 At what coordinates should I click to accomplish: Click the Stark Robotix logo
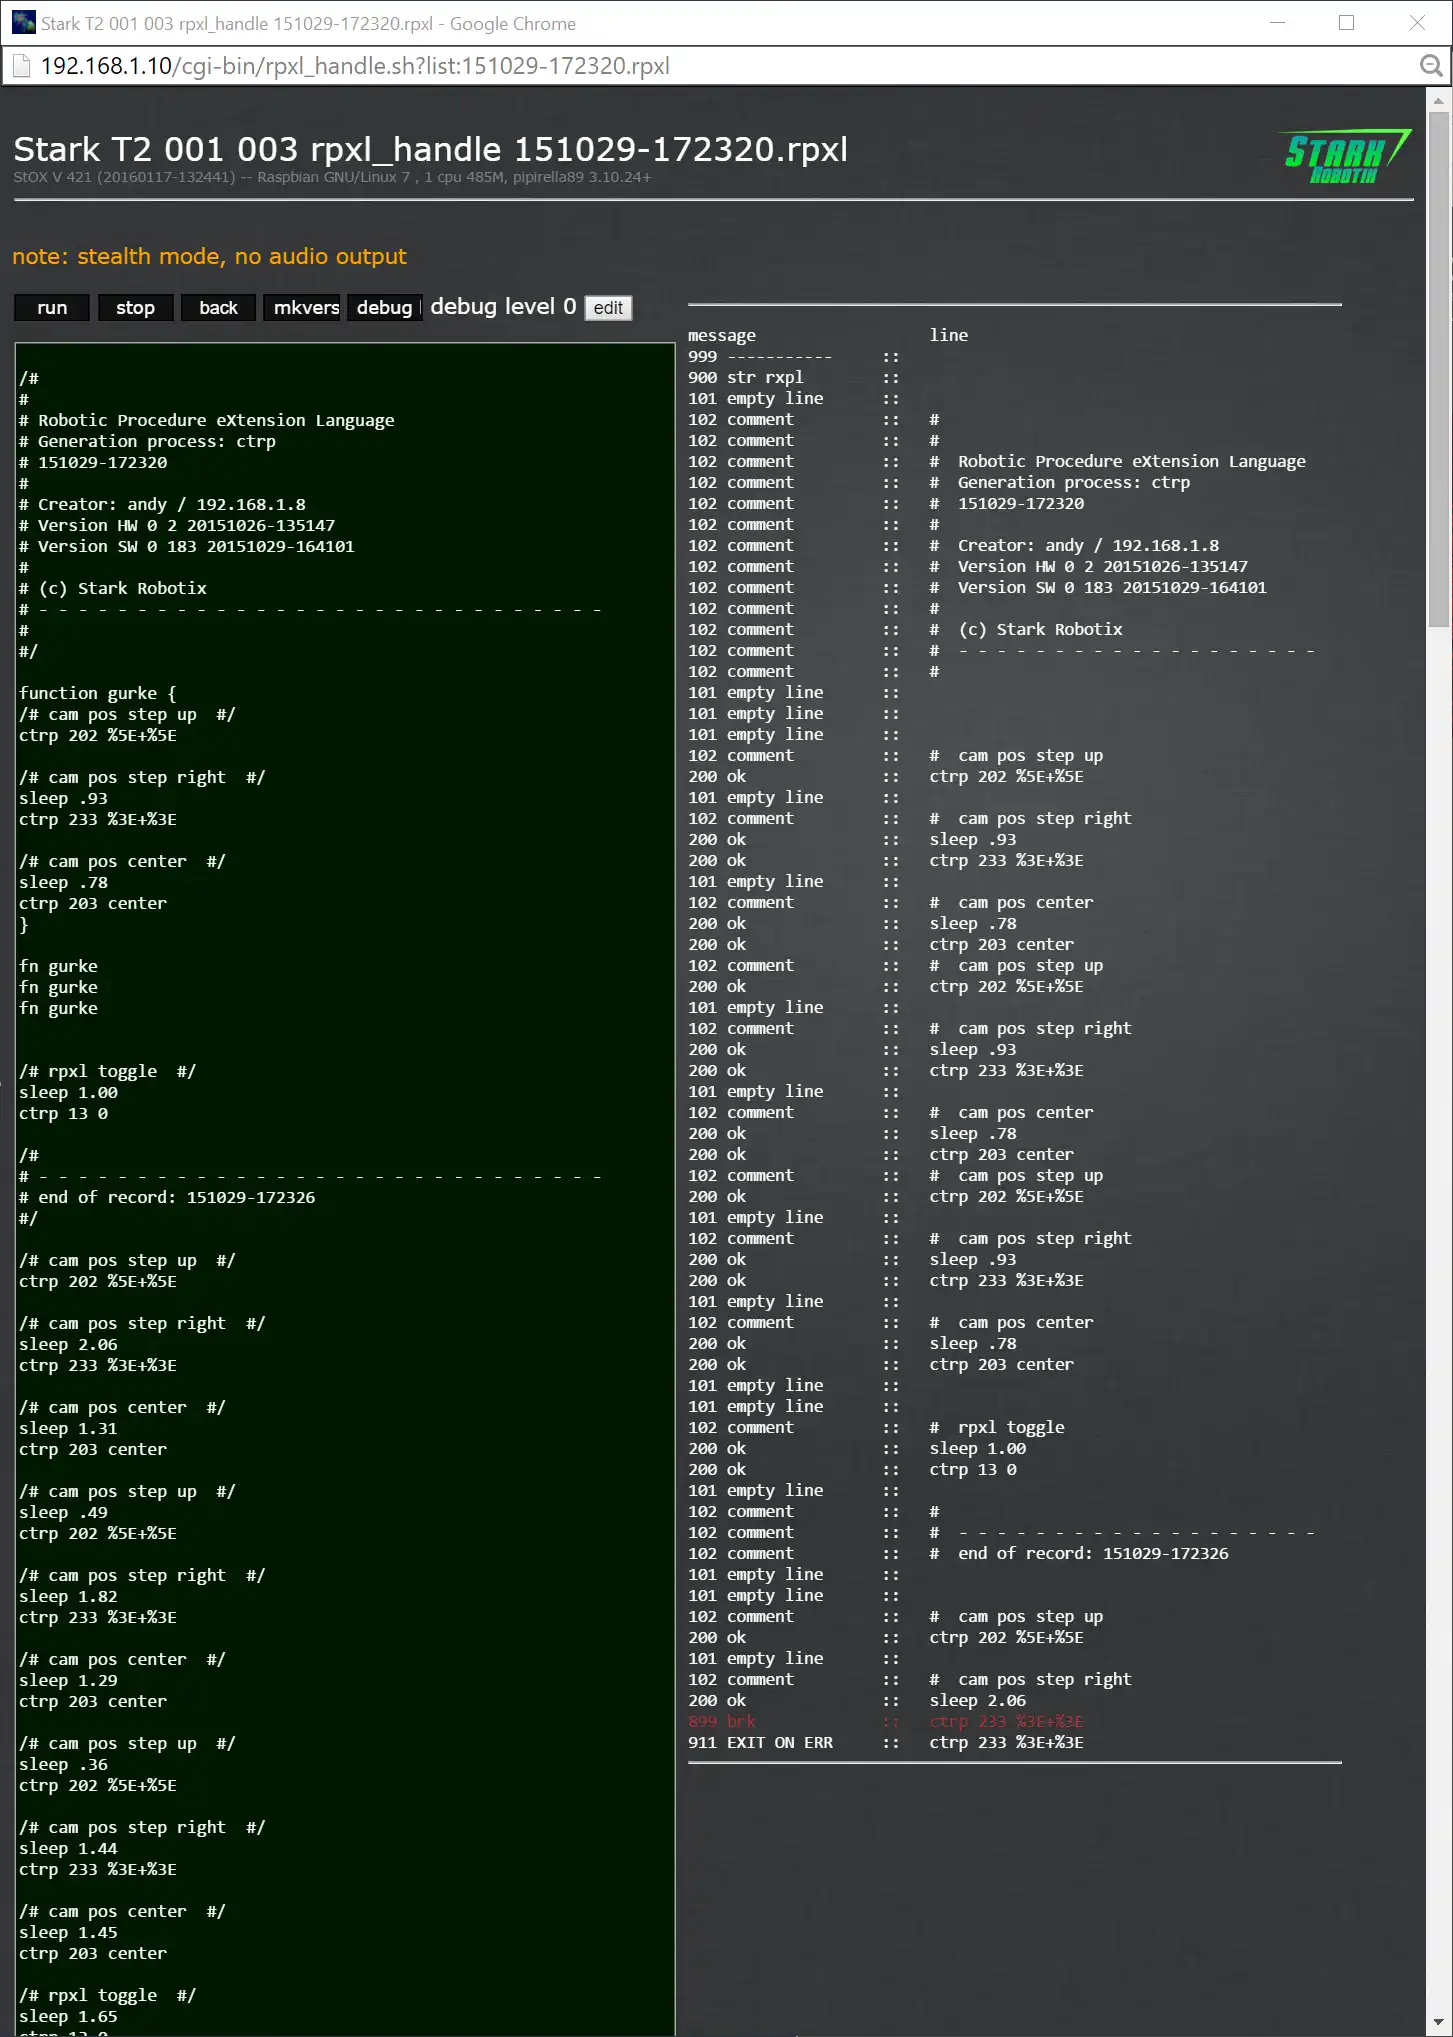click(1346, 158)
